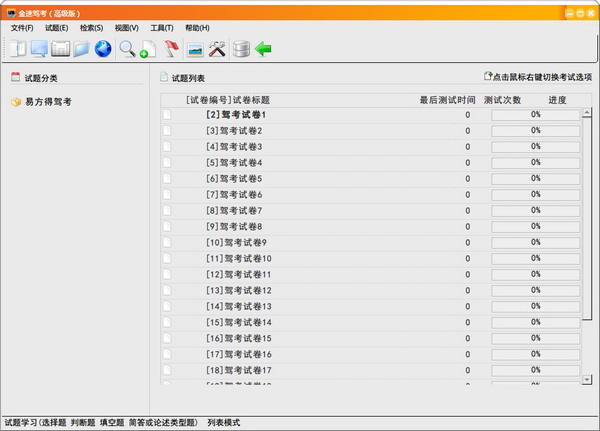Select the row [4]驾考试卷3

click(371, 147)
